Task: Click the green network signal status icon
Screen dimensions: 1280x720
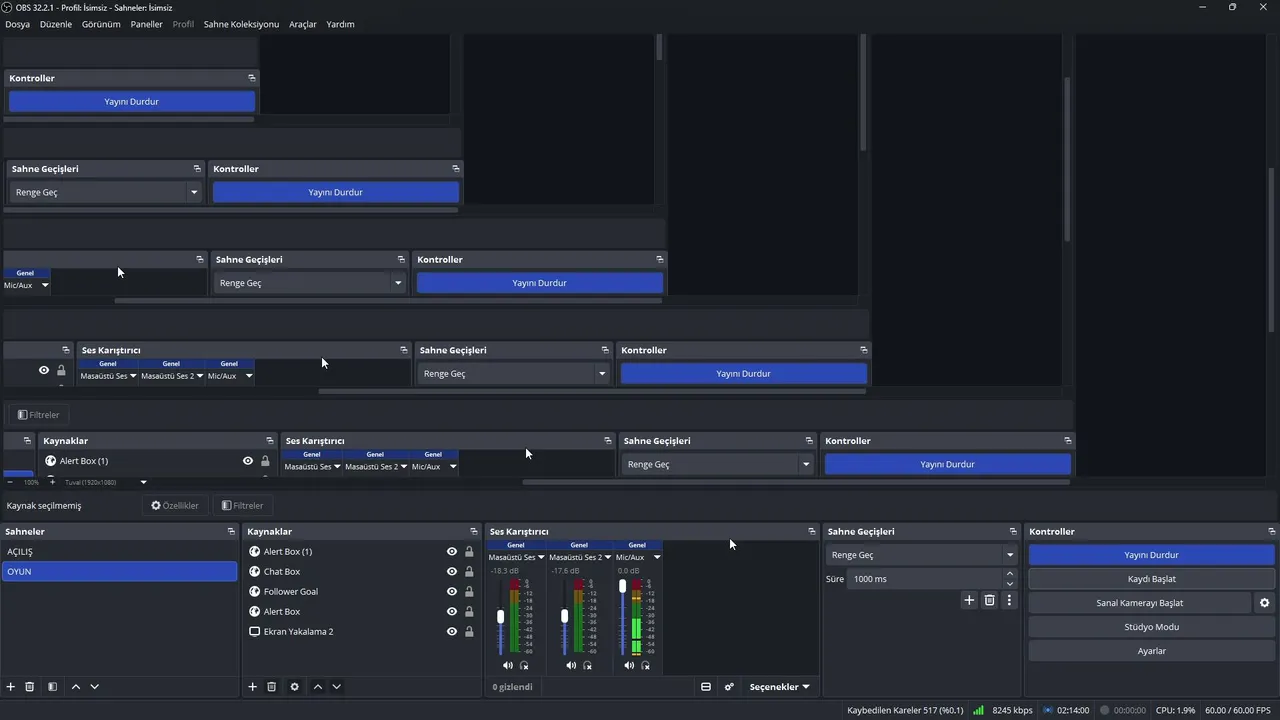Action: click(x=979, y=710)
